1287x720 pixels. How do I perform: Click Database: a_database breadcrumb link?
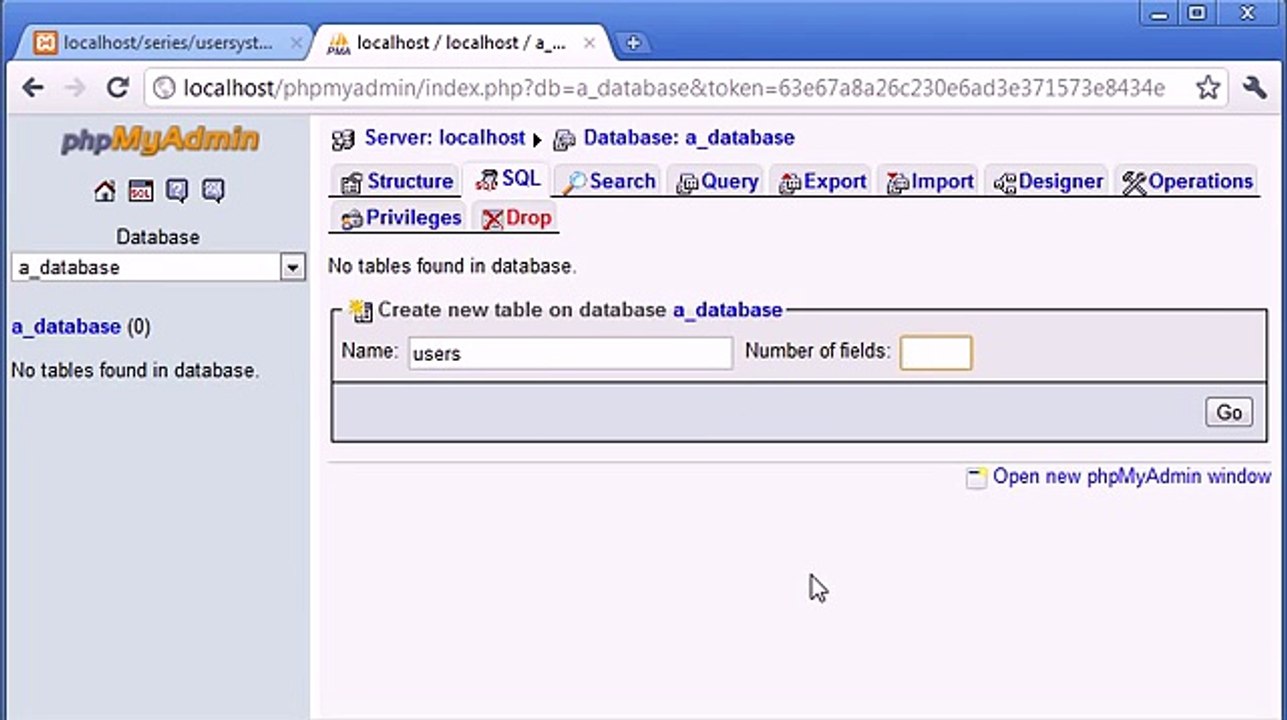tap(689, 138)
